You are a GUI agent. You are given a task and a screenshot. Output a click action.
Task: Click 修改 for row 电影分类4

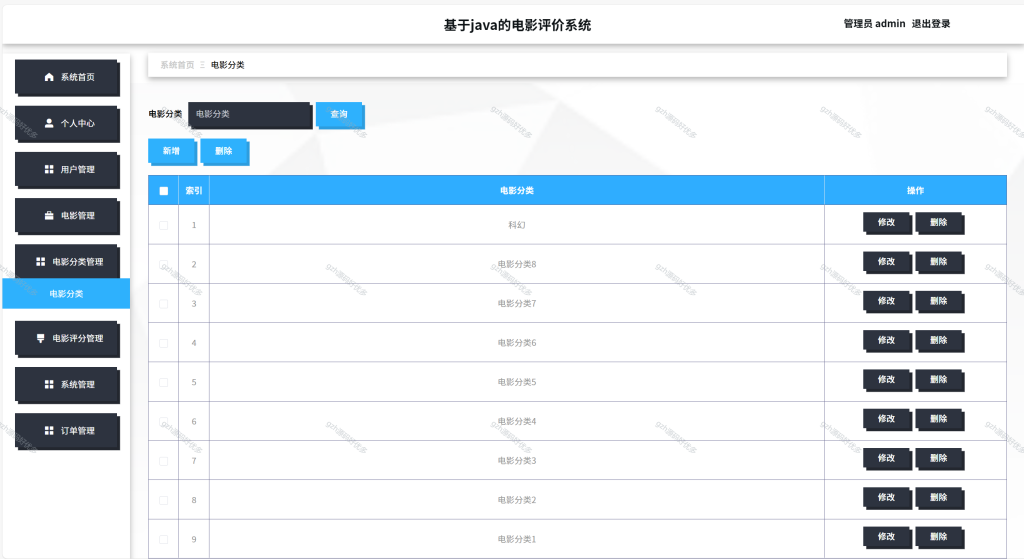pyautogui.click(x=887, y=419)
